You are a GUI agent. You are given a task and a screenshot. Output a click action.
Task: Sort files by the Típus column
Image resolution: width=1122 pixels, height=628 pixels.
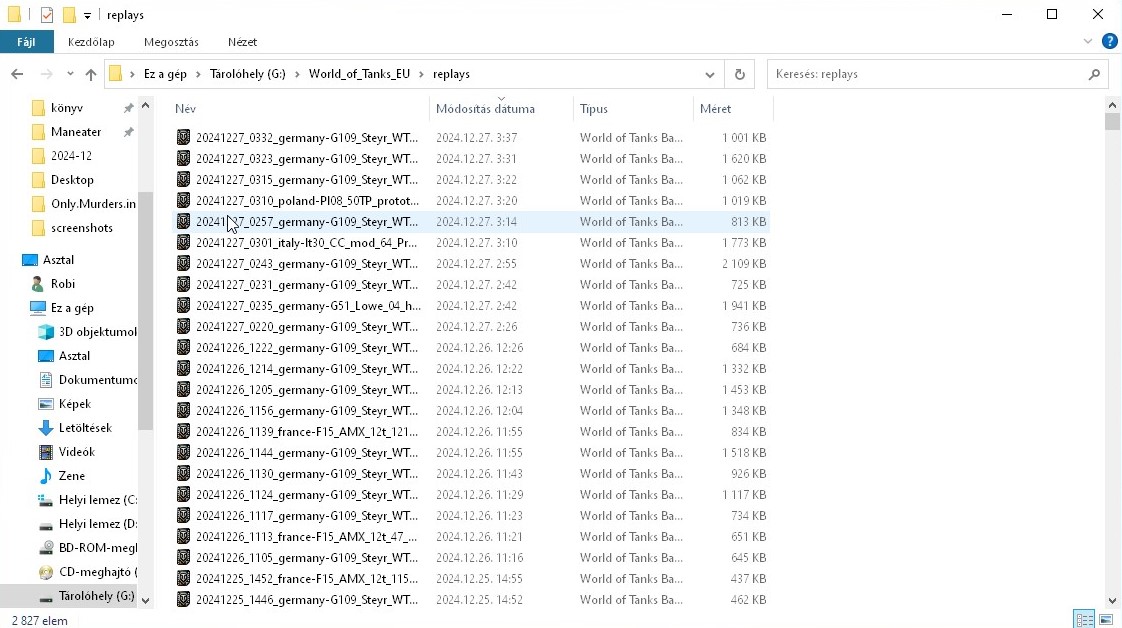pyautogui.click(x=633, y=109)
